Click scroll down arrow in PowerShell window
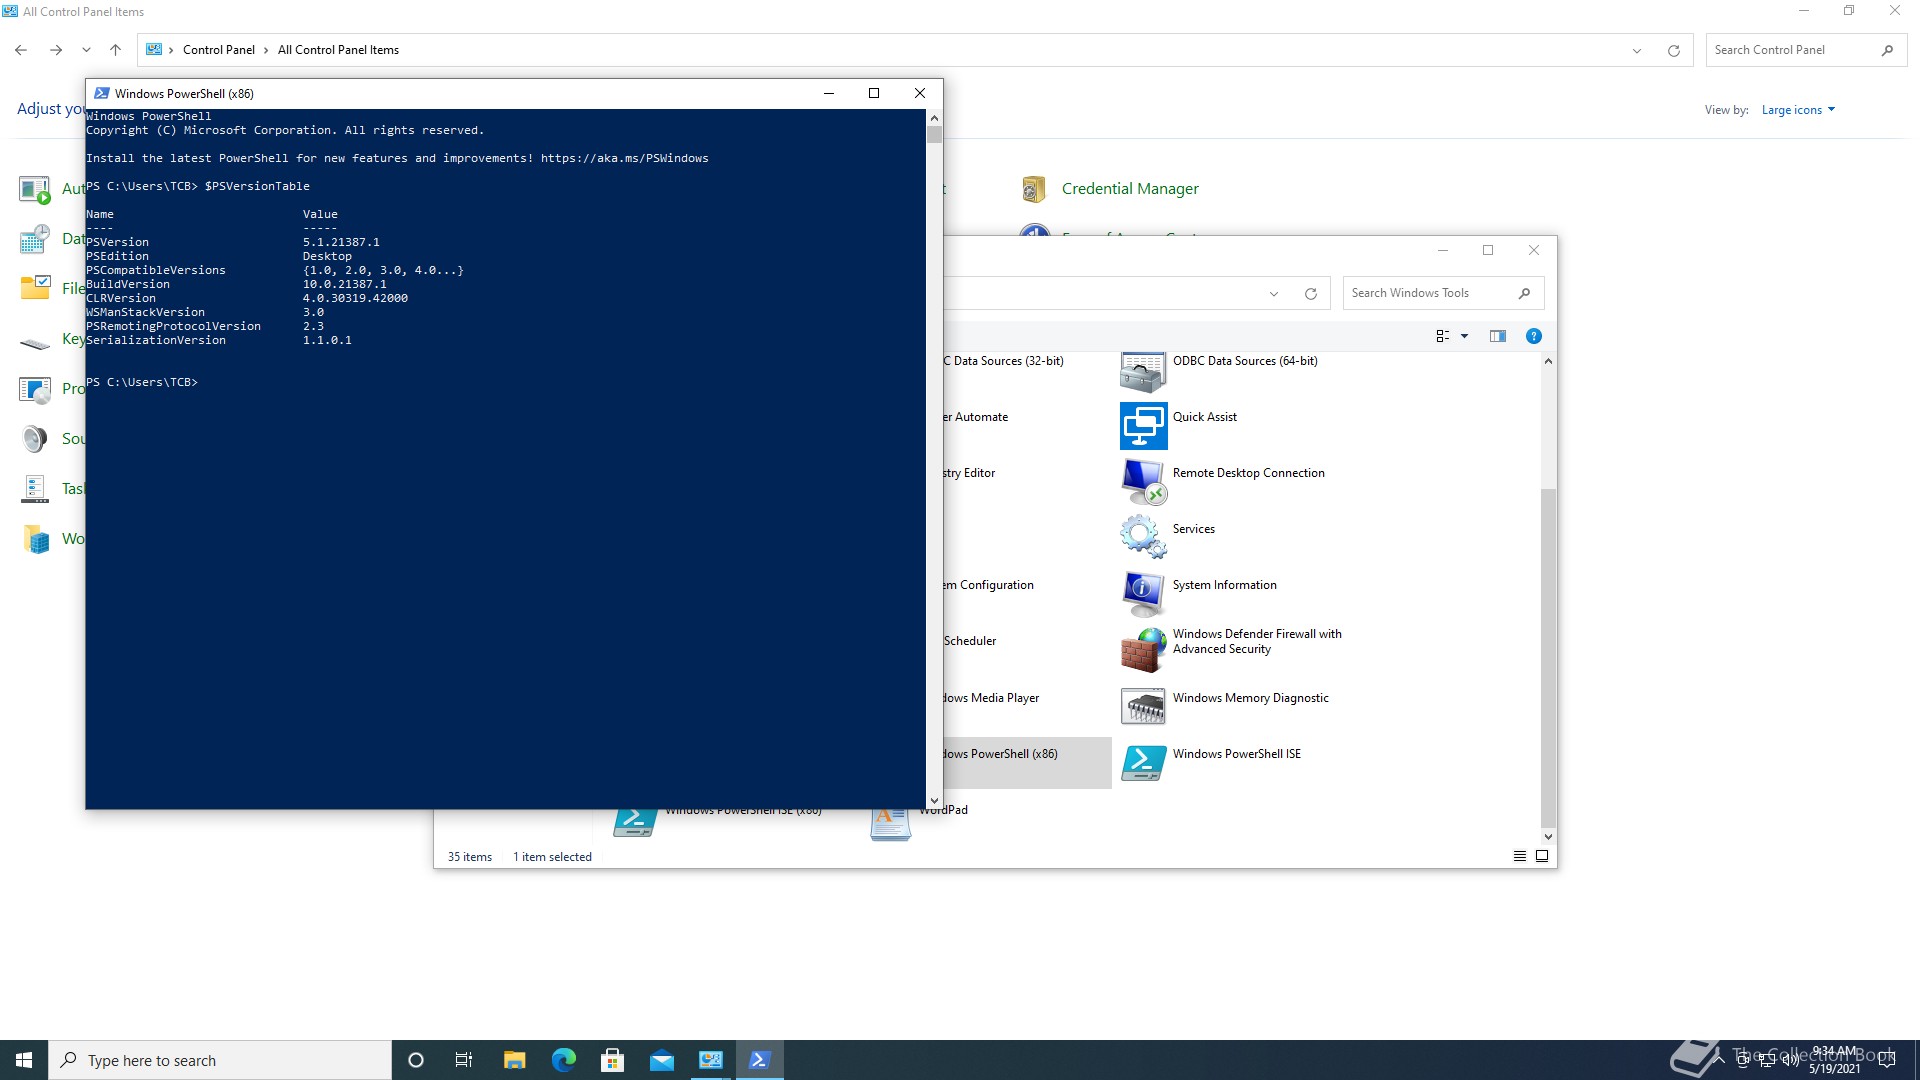This screenshot has width=1920, height=1080. pyautogui.click(x=934, y=801)
